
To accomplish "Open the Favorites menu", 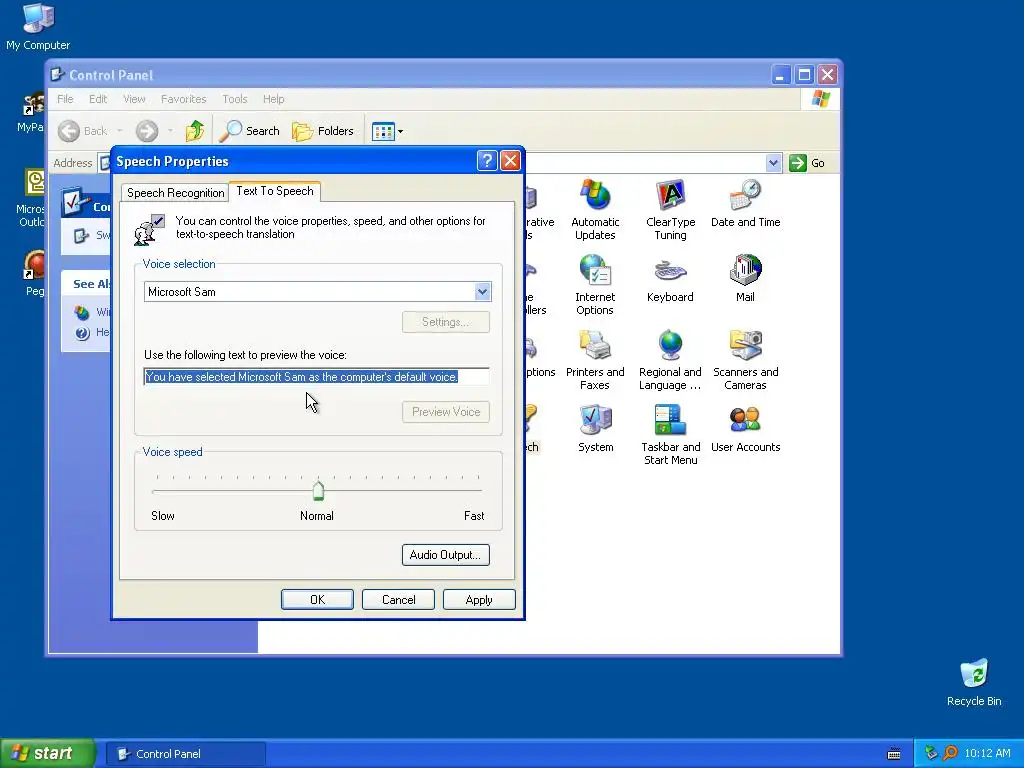I will coord(184,99).
